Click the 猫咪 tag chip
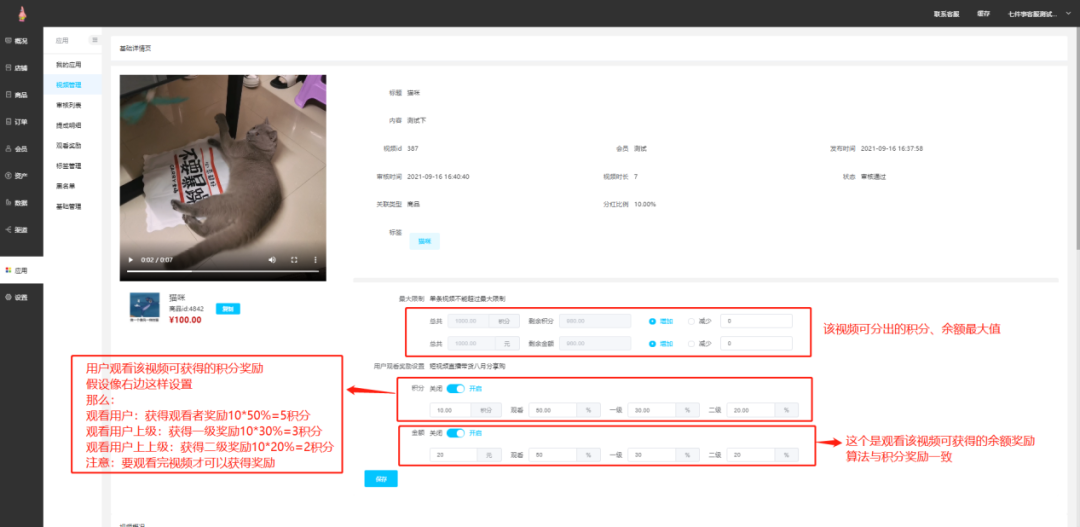The image size is (1080, 527). tap(424, 241)
